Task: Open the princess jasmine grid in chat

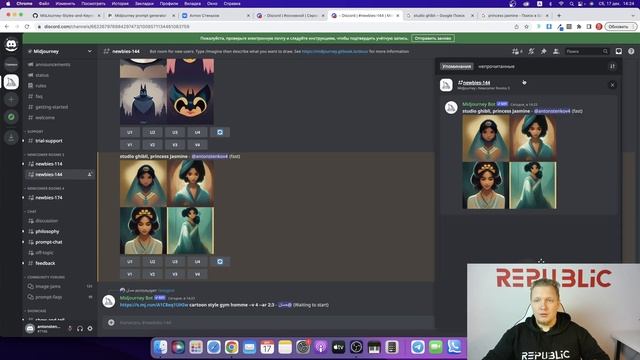Action: (x=167, y=207)
